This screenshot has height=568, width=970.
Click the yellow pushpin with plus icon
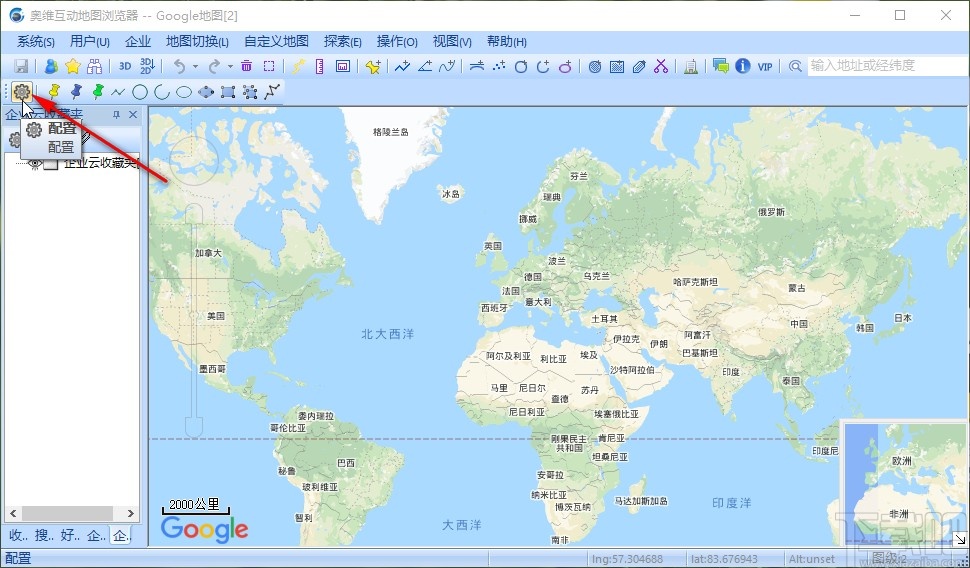[372, 66]
